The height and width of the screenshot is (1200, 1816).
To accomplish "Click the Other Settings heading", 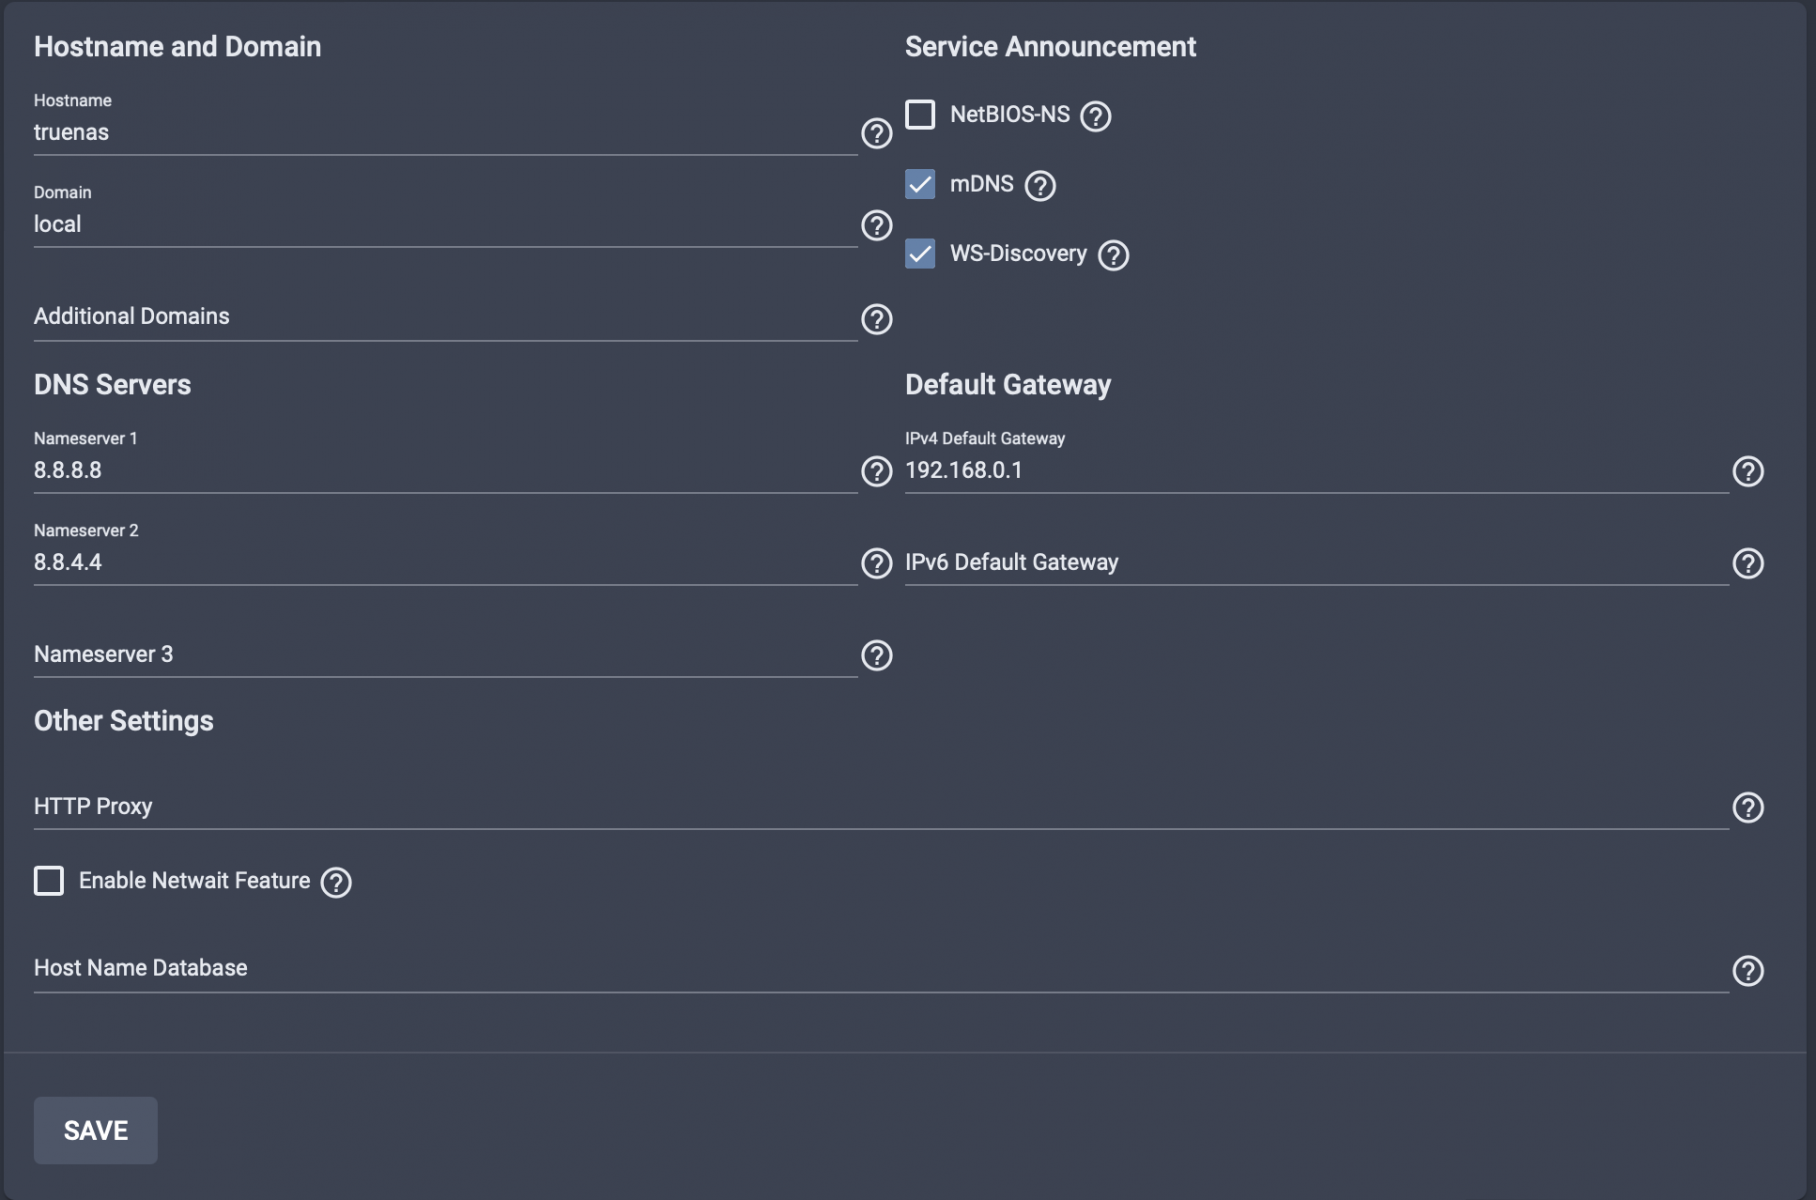I will (124, 721).
